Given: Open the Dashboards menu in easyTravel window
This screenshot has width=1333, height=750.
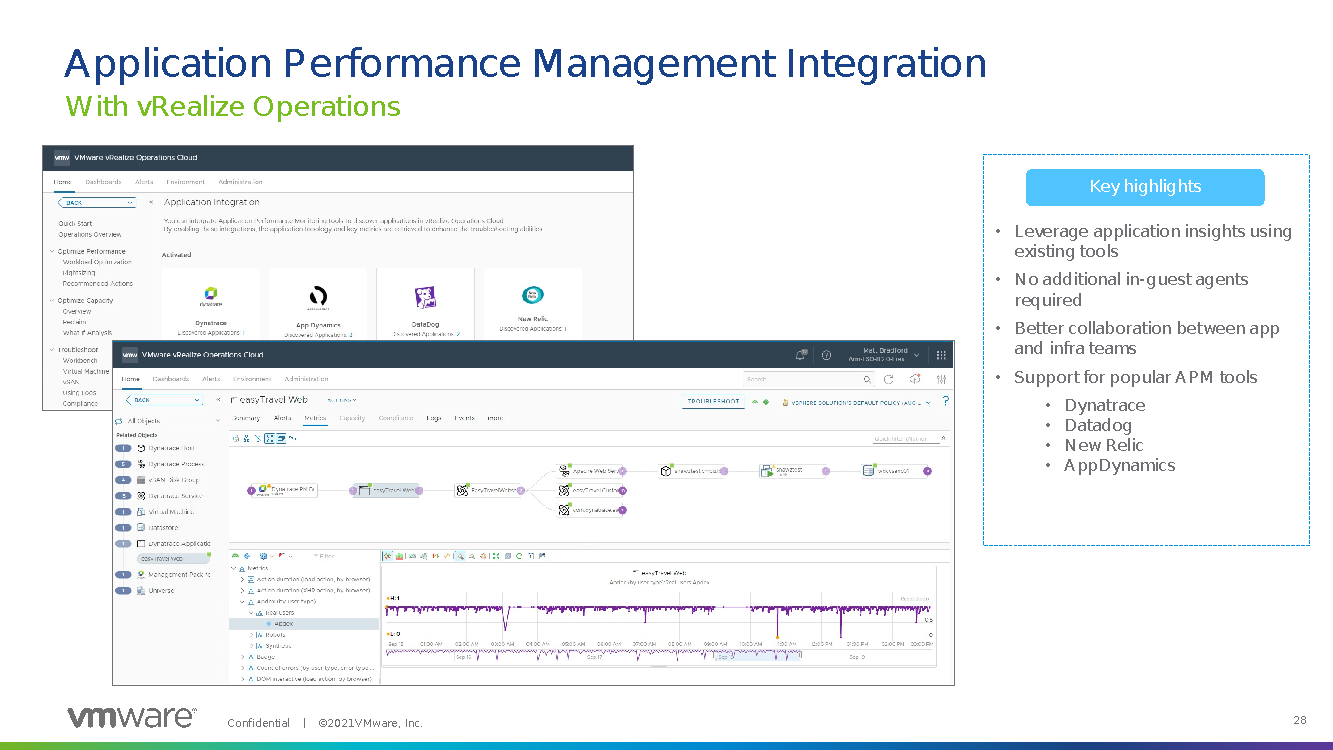Looking at the screenshot, I should (172, 380).
